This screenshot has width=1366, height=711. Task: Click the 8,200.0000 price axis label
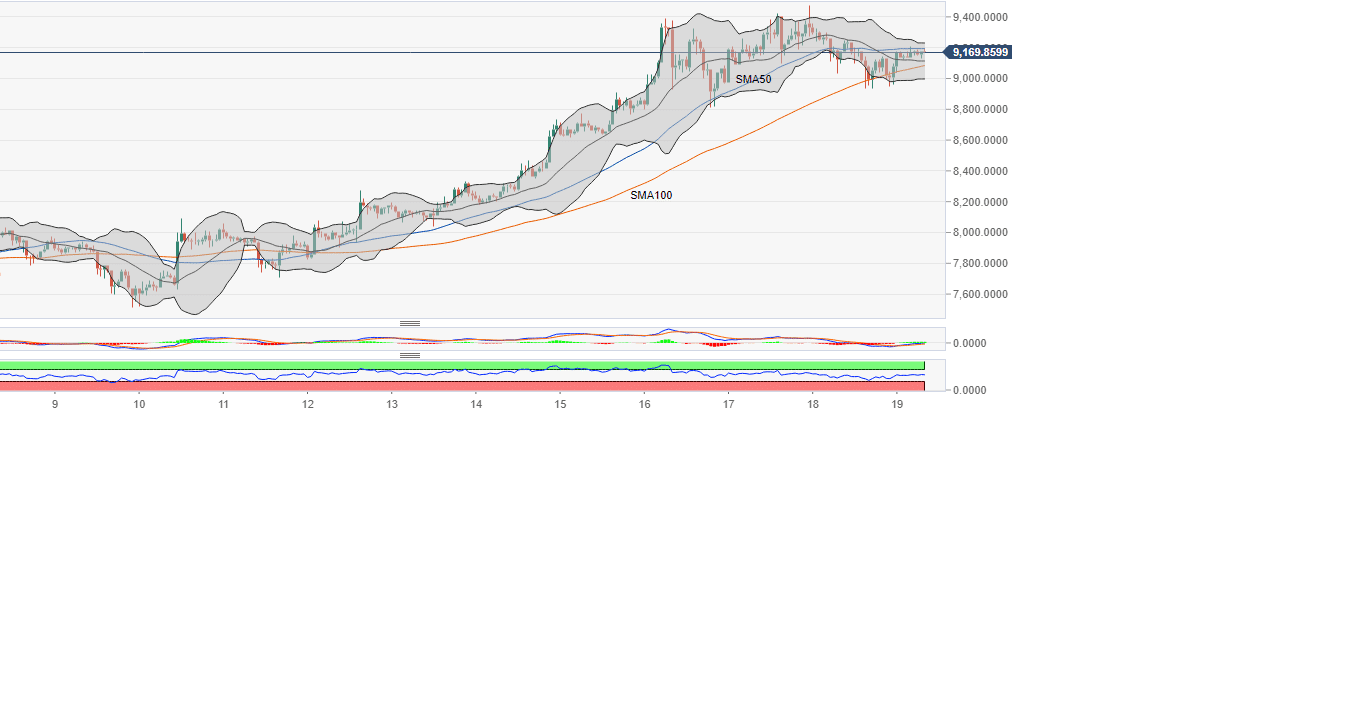point(980,203)
